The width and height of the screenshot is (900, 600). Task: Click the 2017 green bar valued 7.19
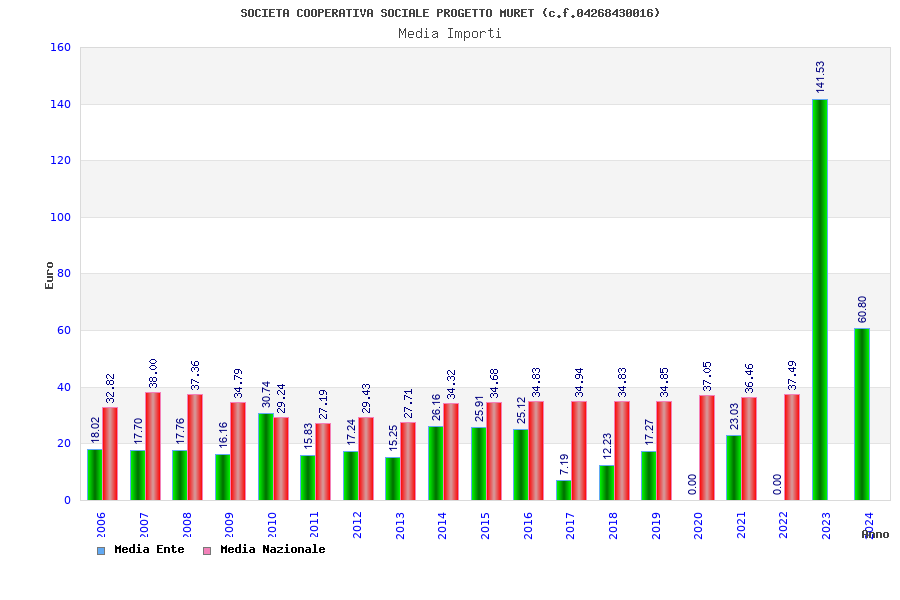click(x=564, y=490)
